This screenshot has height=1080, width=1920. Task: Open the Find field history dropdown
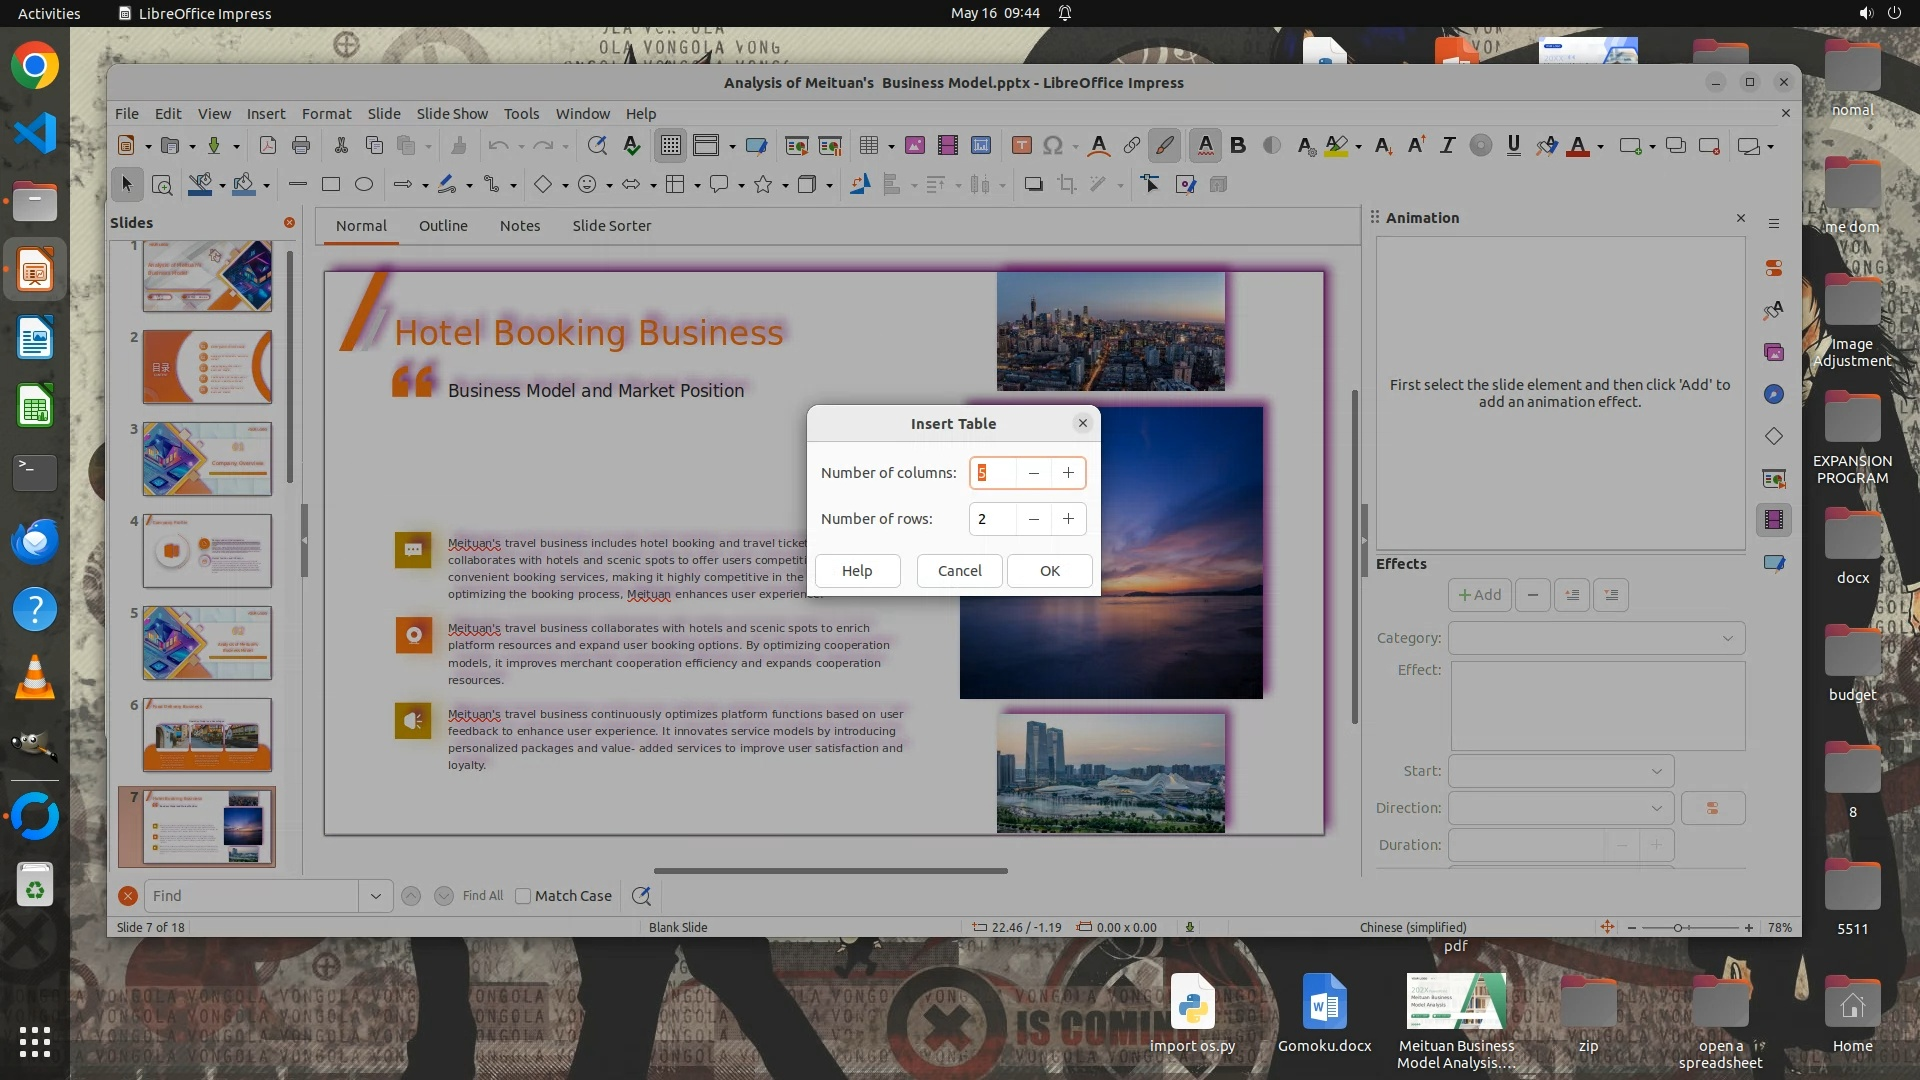tap(376, 896)
